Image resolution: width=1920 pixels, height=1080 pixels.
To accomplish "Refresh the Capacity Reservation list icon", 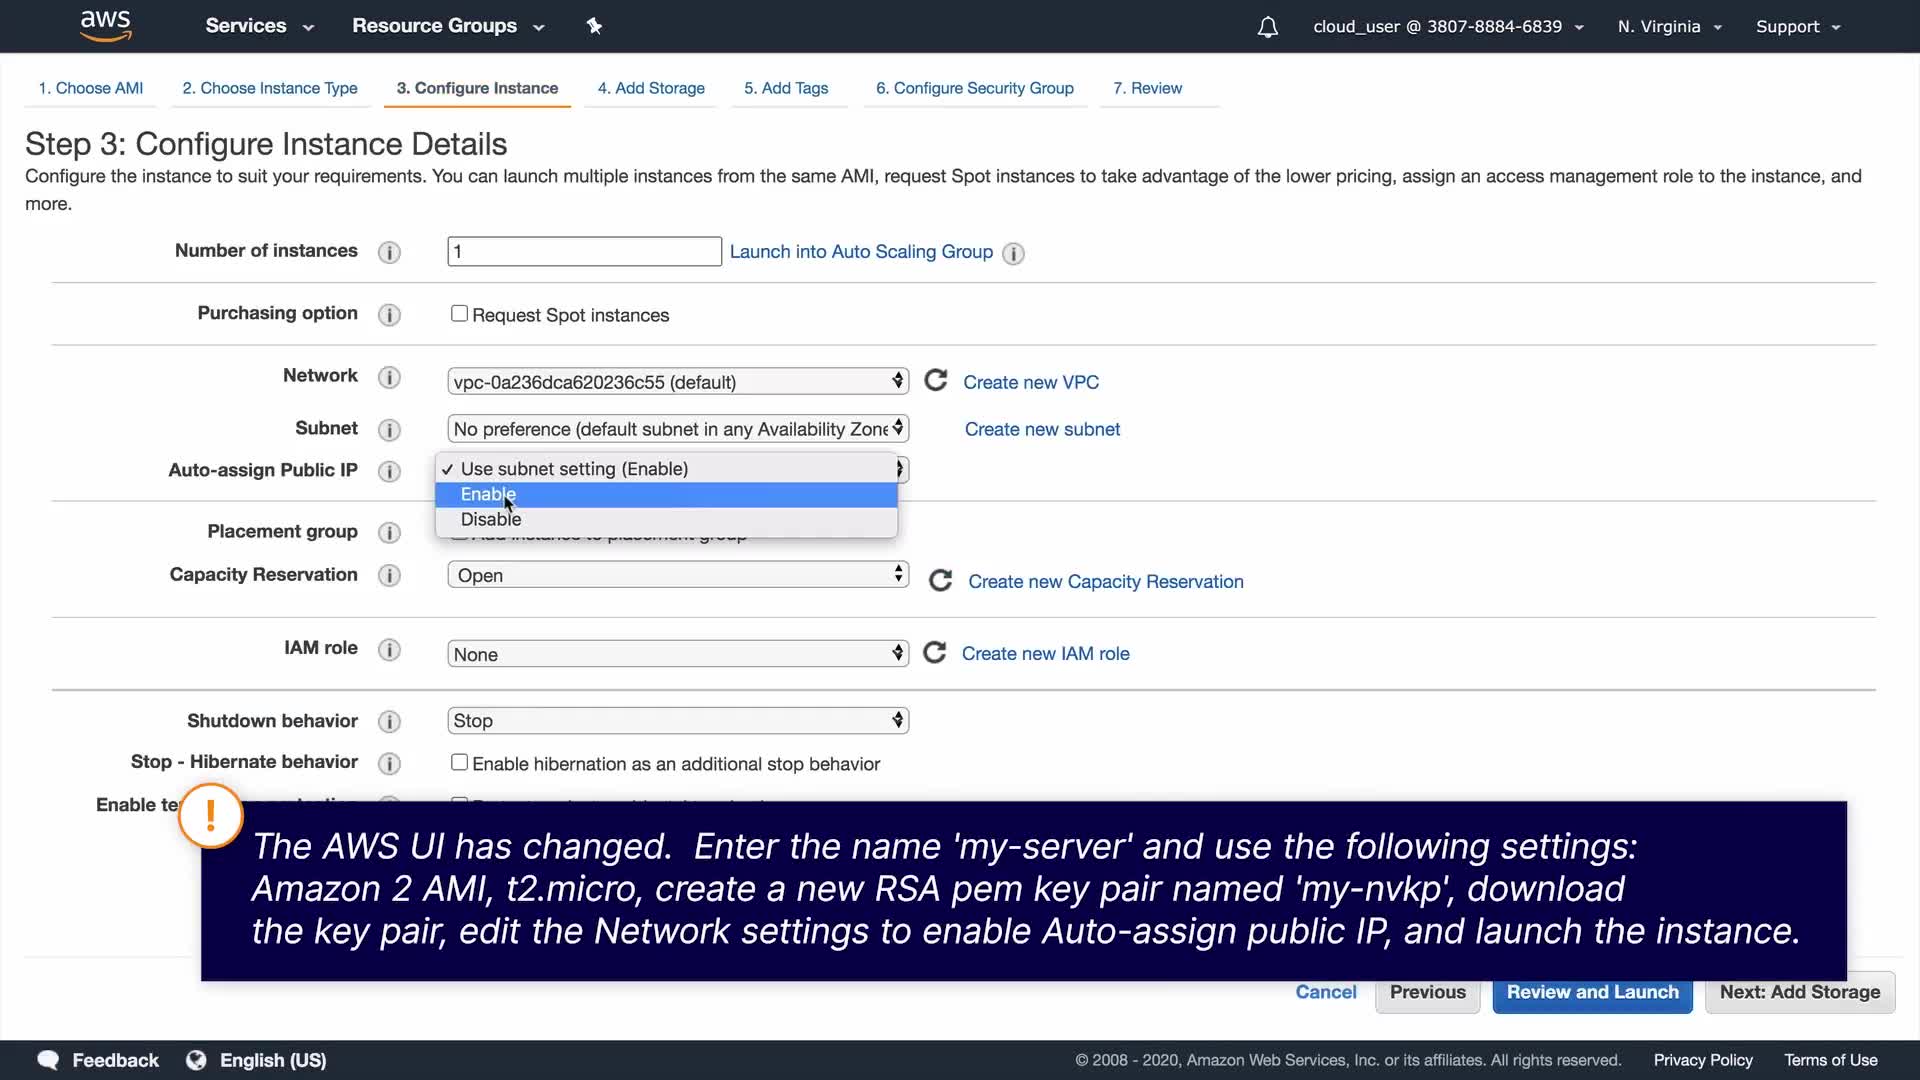I will point(940,581).
